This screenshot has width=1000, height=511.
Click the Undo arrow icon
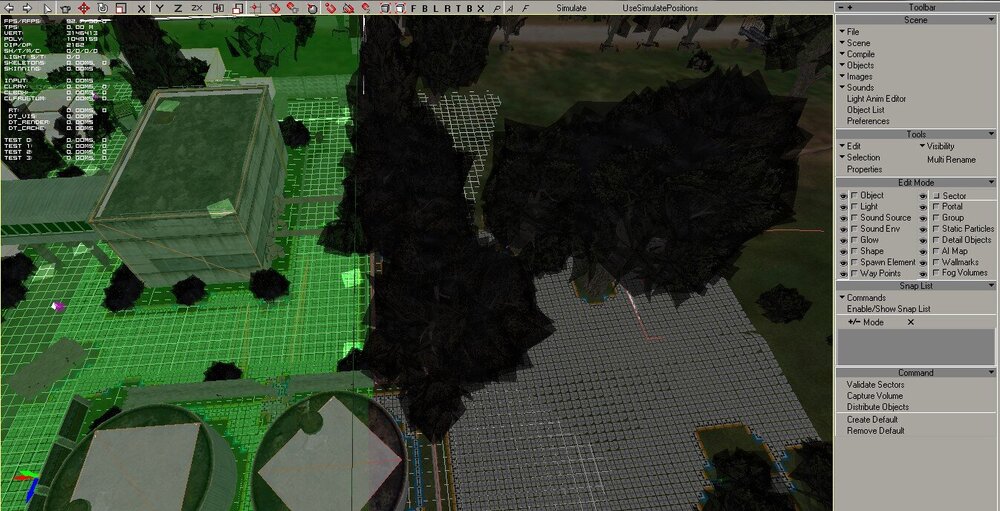pos(9,8)
